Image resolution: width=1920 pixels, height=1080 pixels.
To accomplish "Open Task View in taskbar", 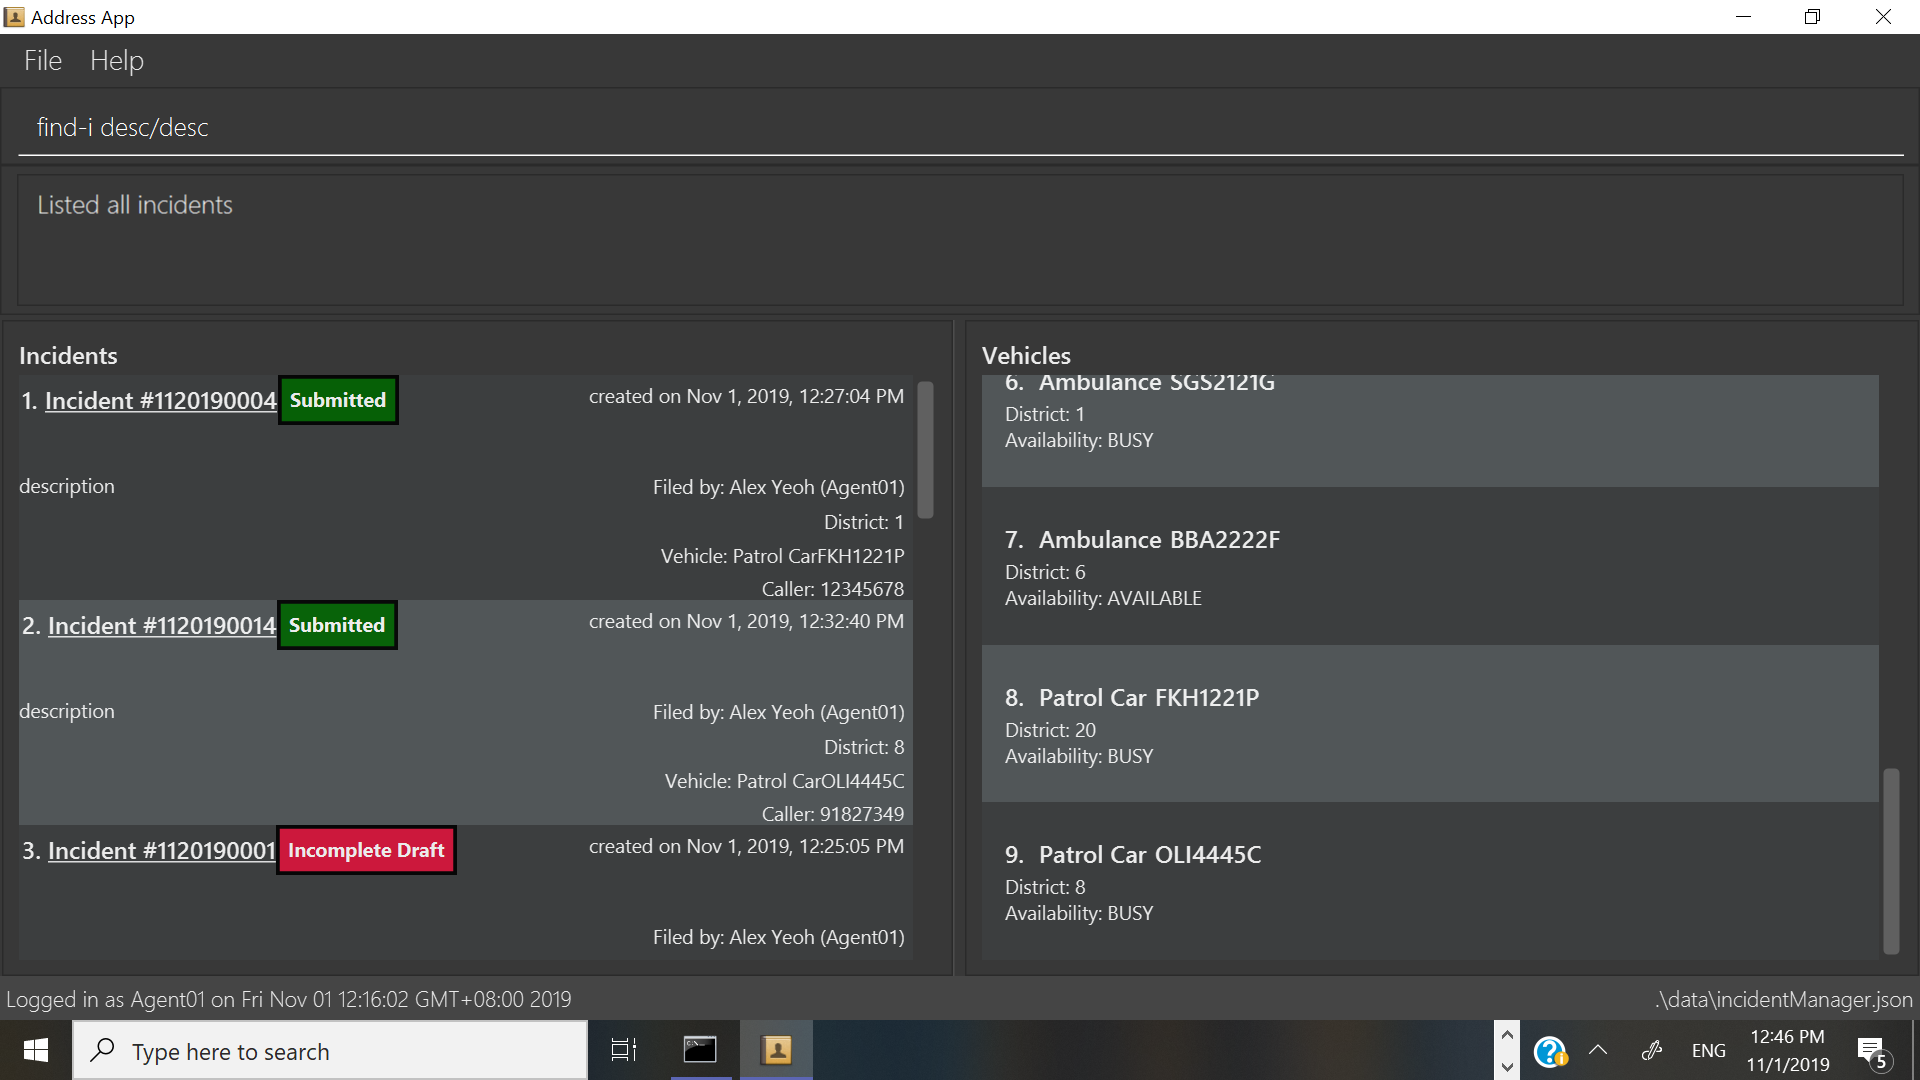I will pyautogui.click(x=624, y=1051).
